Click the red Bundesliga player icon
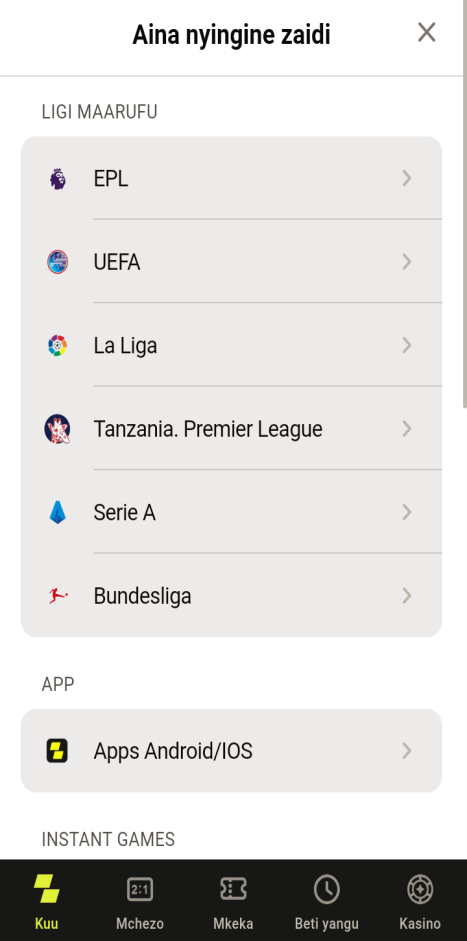467x941 pixels. 58,596
